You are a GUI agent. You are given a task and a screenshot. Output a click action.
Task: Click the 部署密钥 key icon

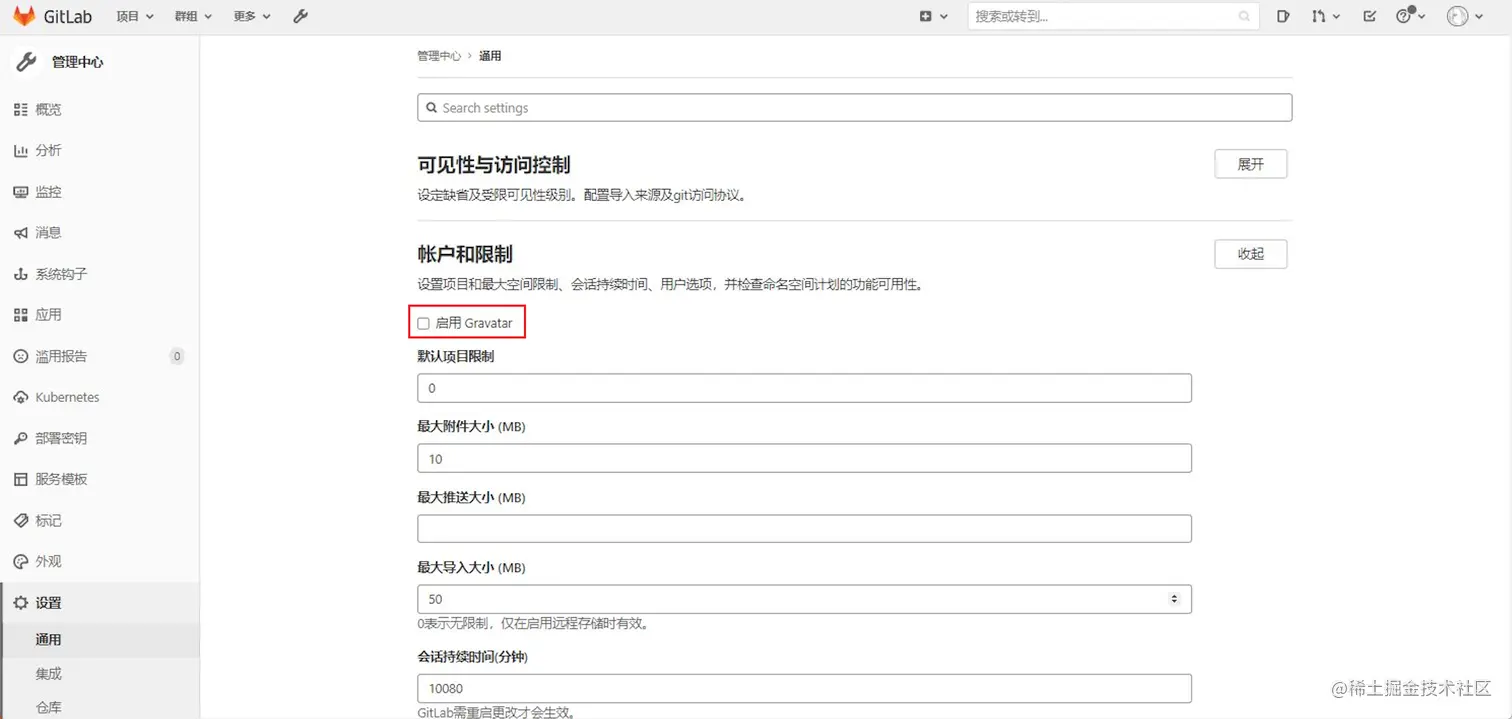pos(20,438)
